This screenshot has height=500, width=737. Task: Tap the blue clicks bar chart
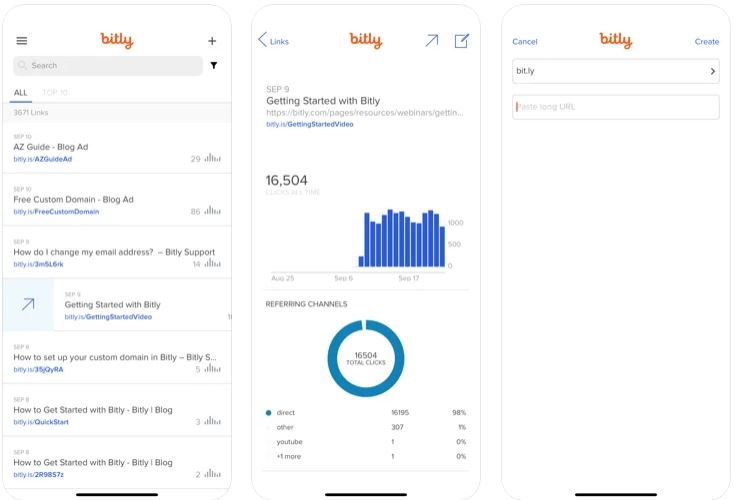pyautogui.click(x=401, y=239)
